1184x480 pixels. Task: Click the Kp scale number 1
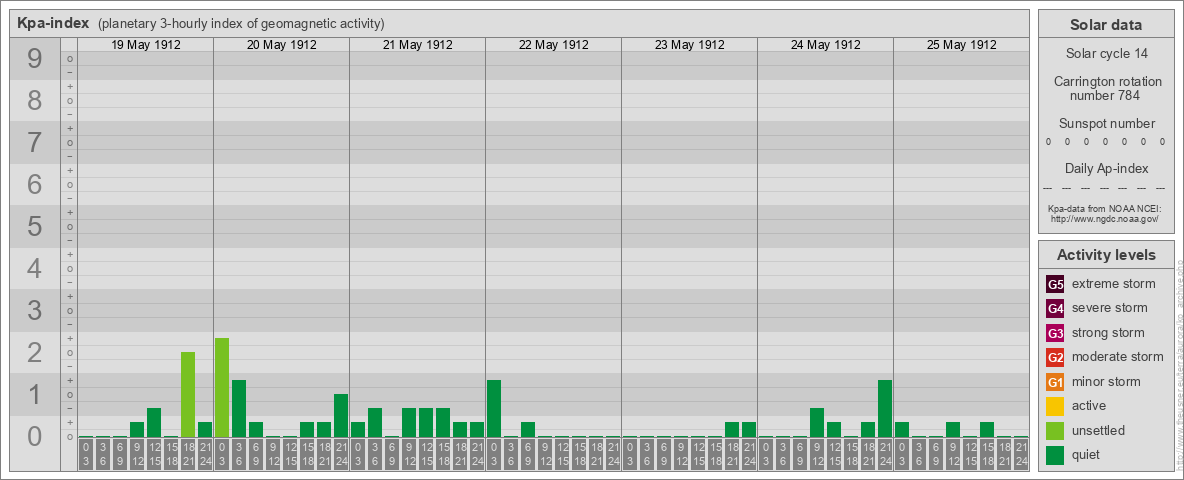(x=35, y=394)
